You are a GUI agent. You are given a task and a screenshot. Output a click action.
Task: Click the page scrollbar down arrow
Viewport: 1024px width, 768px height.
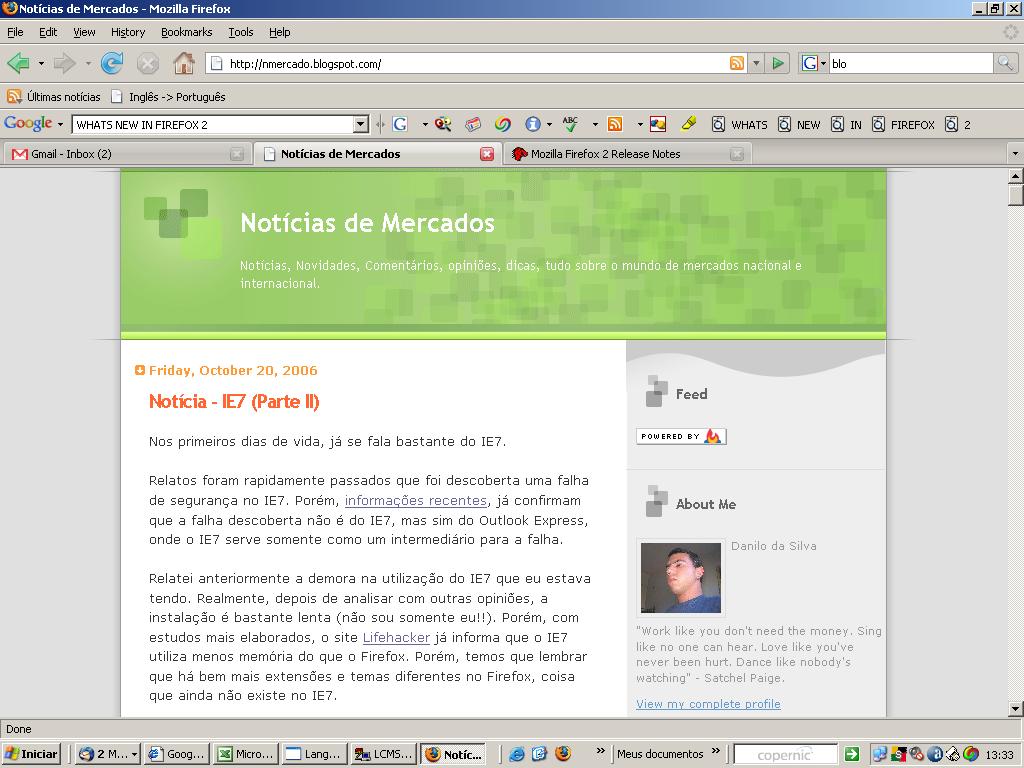(1016, 709)
